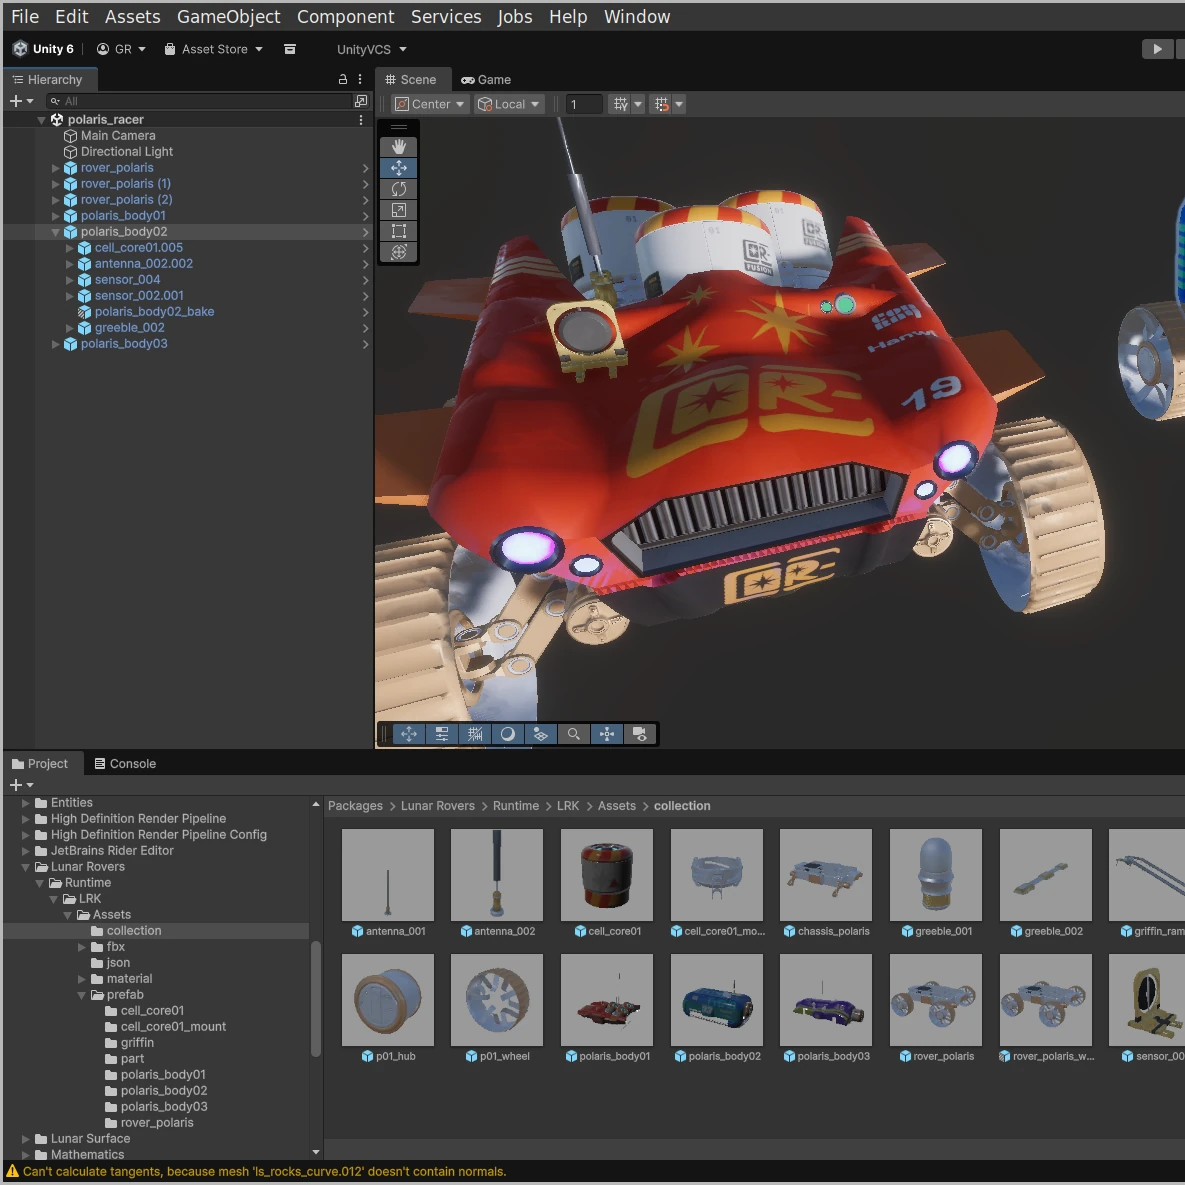1185x1185 pixels.
Task: Open grid visibility settings dropdown arrow
Action: [x=638, y=104]
